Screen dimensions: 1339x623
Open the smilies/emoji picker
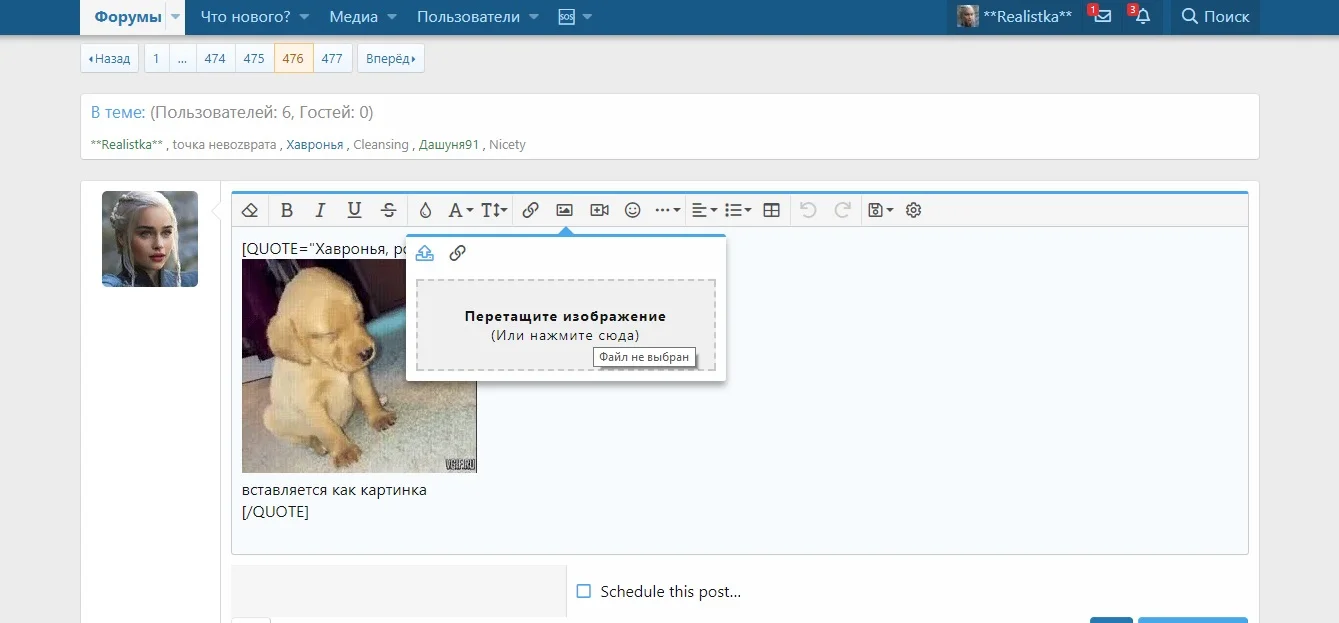click(x=632, y=210)
